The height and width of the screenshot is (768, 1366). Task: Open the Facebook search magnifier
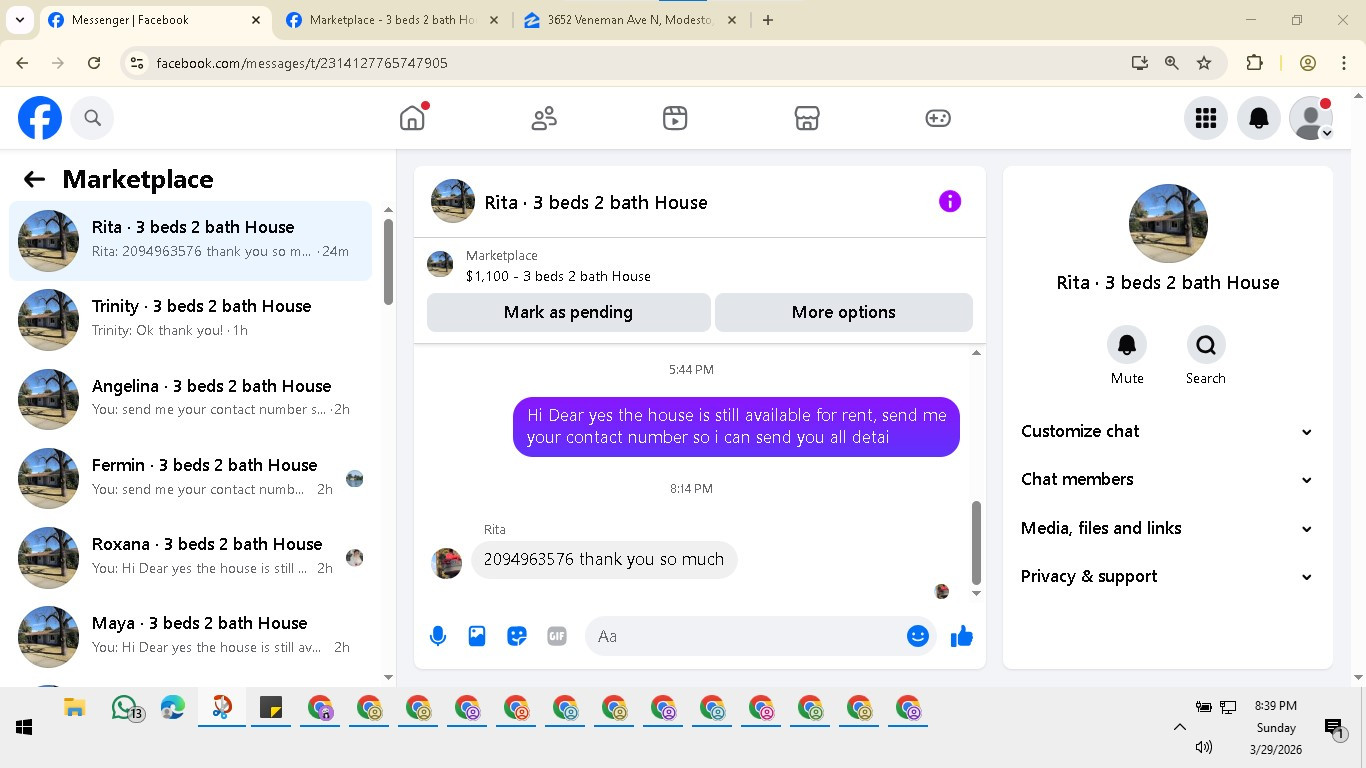(92, 118)
